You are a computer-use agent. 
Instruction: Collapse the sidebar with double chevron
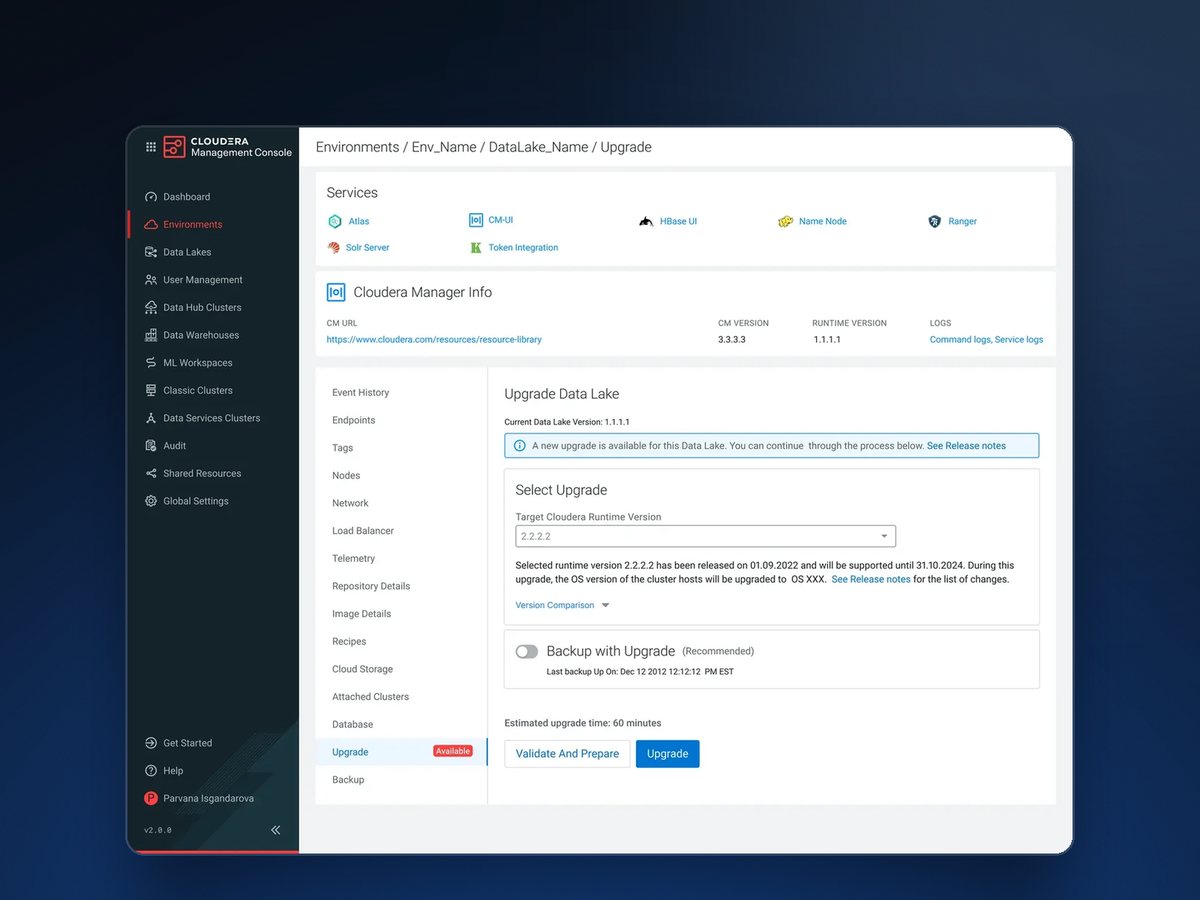pos(276,830)
